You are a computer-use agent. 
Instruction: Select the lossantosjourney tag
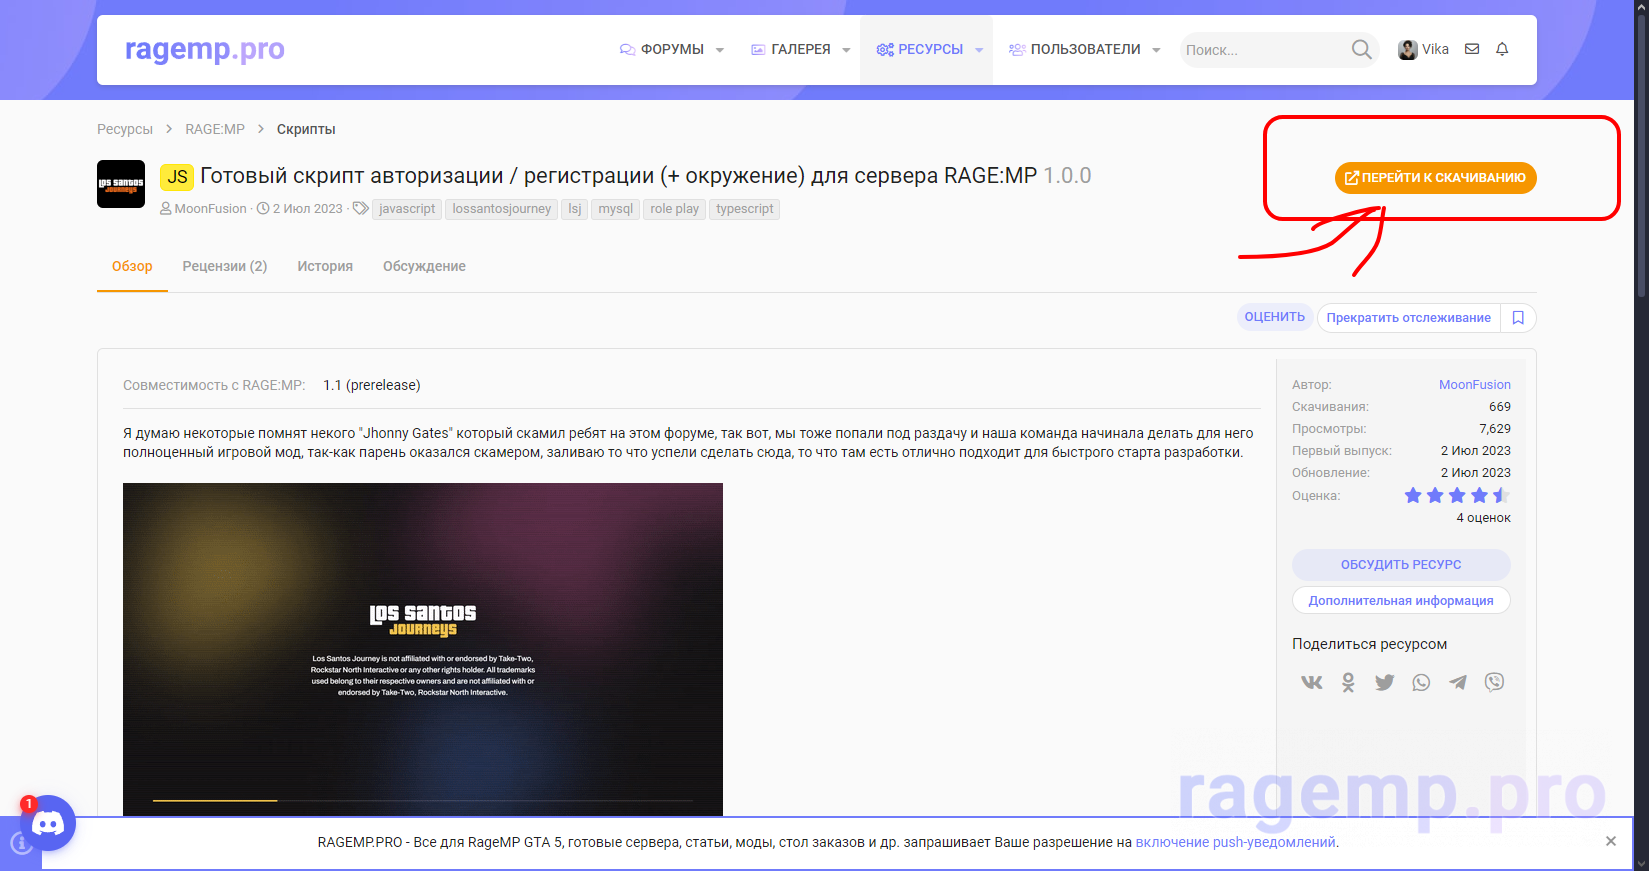[502, 209]
